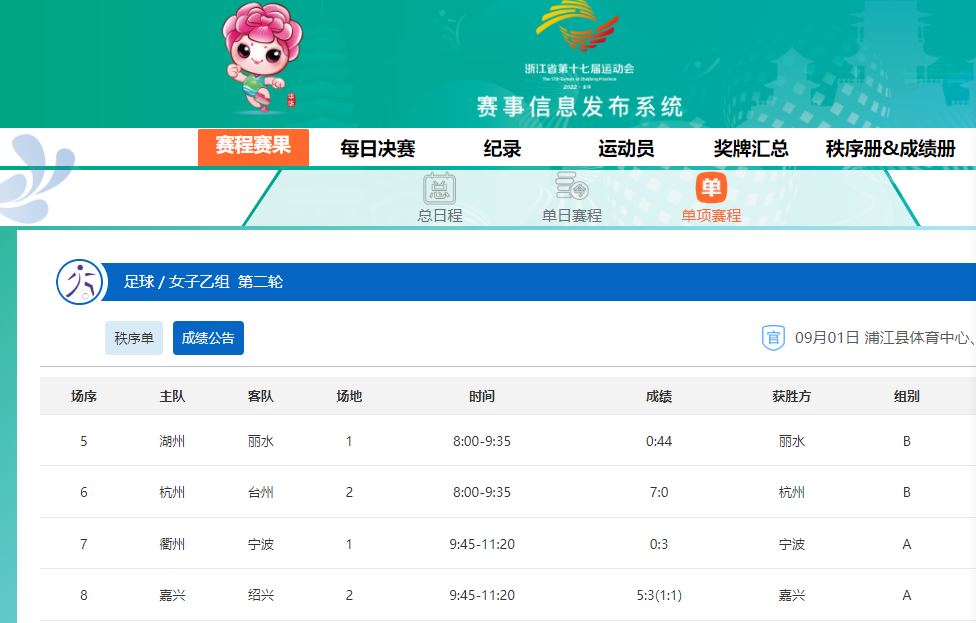Click the 台州 team link
The image size is (976, 623).
(261, 492)
